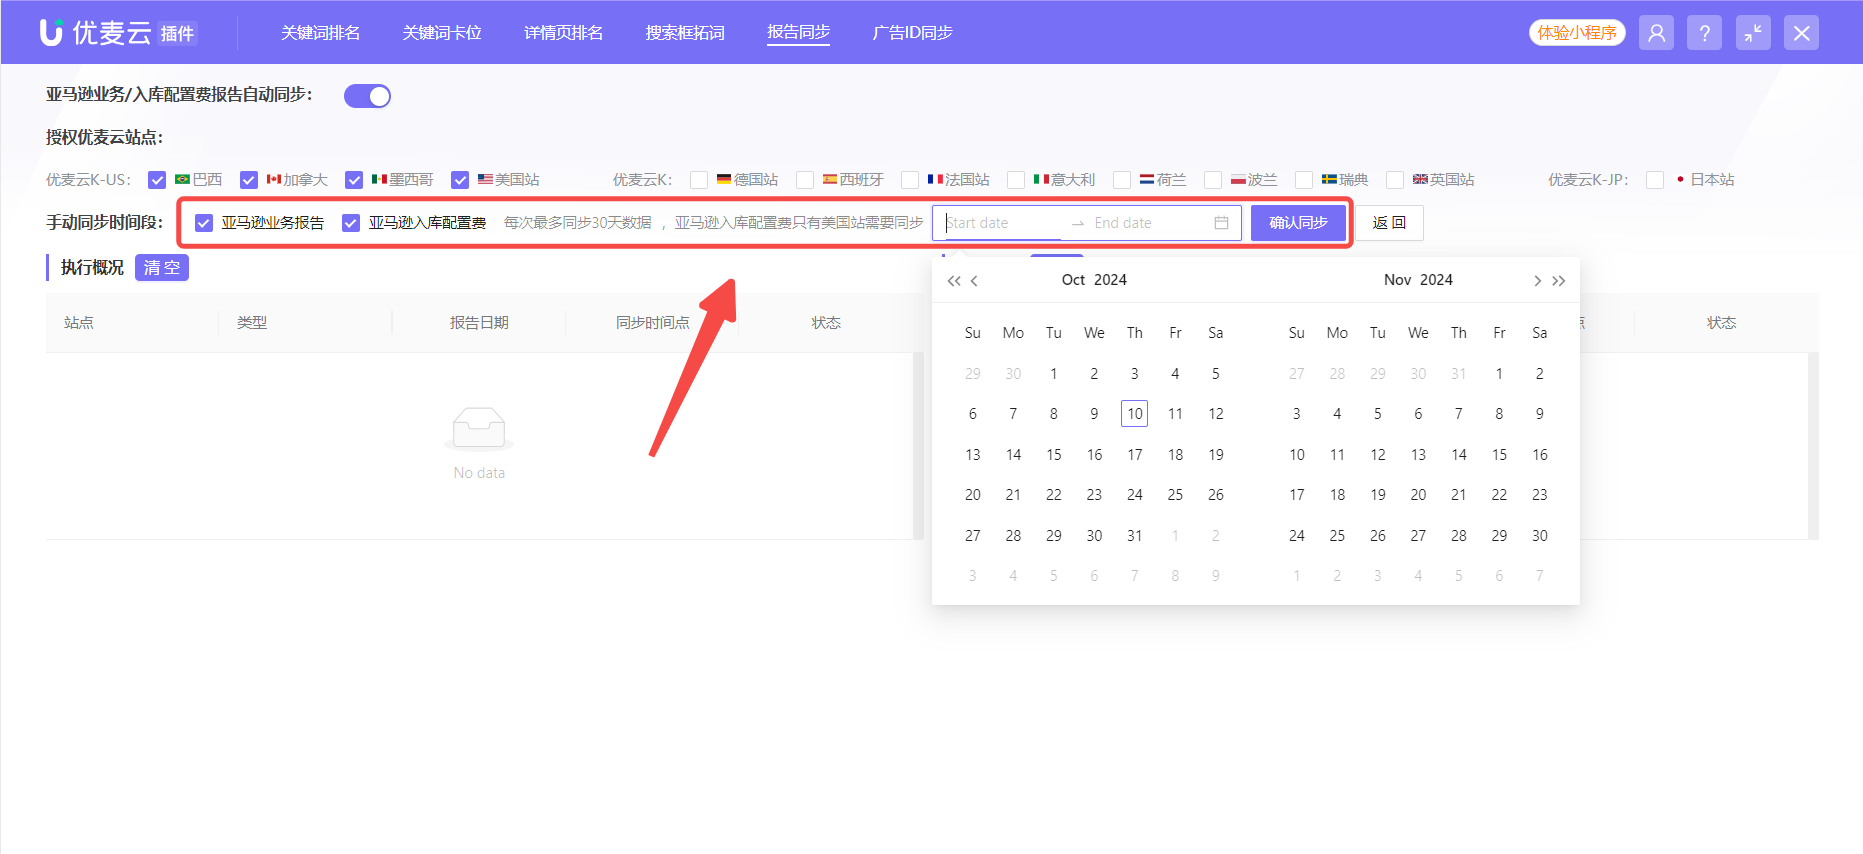Click the 报告日期 column header
The width and height of the screenshot is (1863, 854).
479,323
